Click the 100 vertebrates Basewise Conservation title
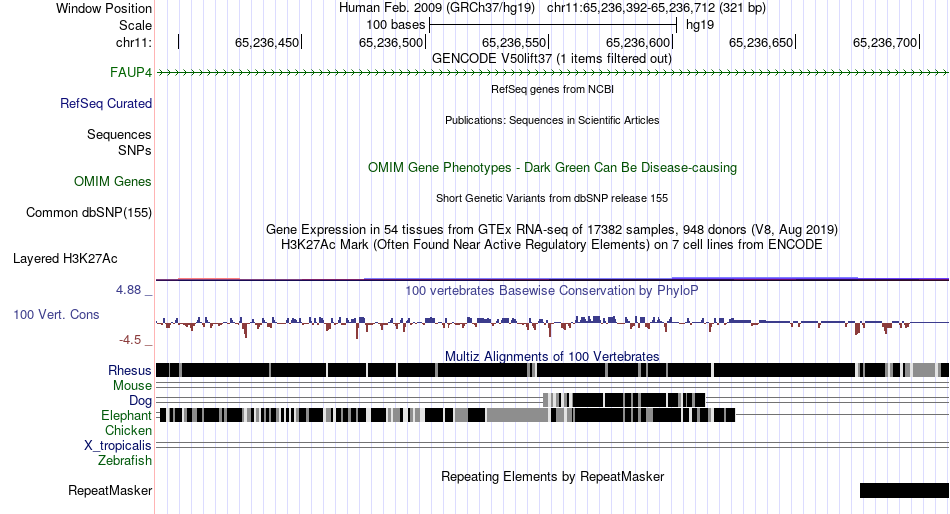Screen dimensions: 950x514 click(552, 291)
